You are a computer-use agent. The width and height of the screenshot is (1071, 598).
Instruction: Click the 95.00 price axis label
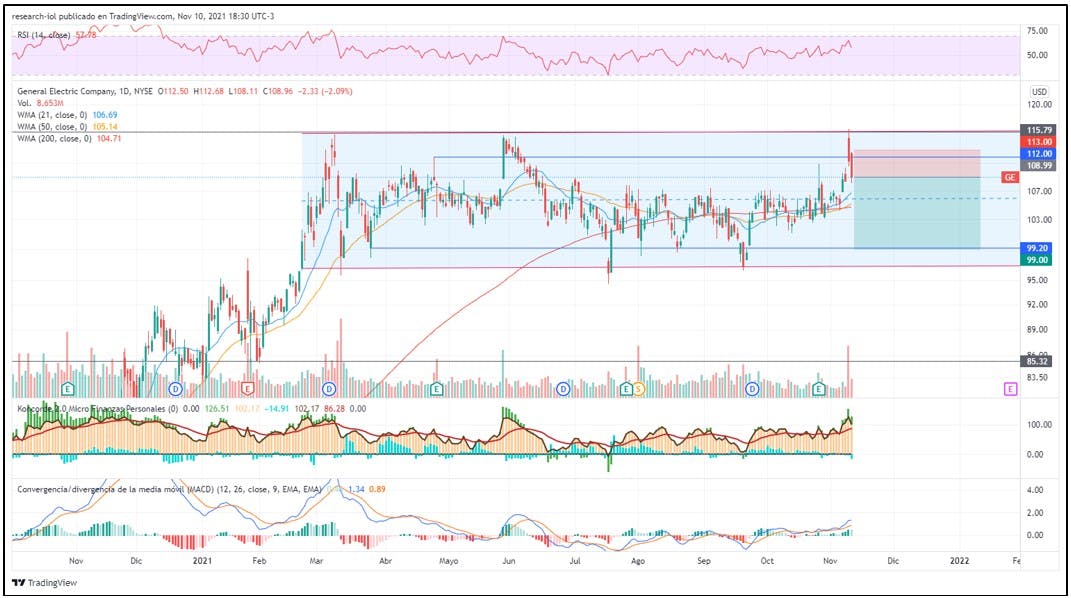tap(1040, 280)
